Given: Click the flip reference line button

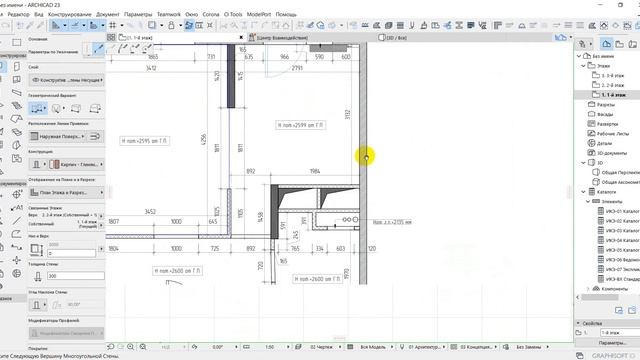Looking at the screenshot, I should (95, 136).
